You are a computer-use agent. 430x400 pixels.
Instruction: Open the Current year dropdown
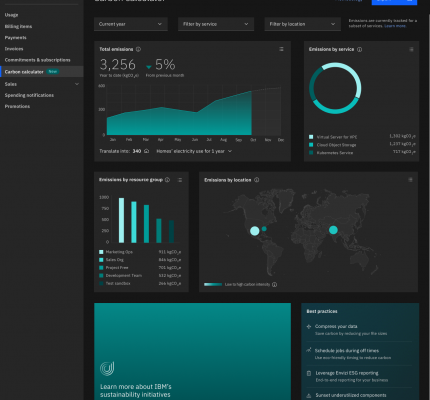pyautogui.click(x=131, y=24)
